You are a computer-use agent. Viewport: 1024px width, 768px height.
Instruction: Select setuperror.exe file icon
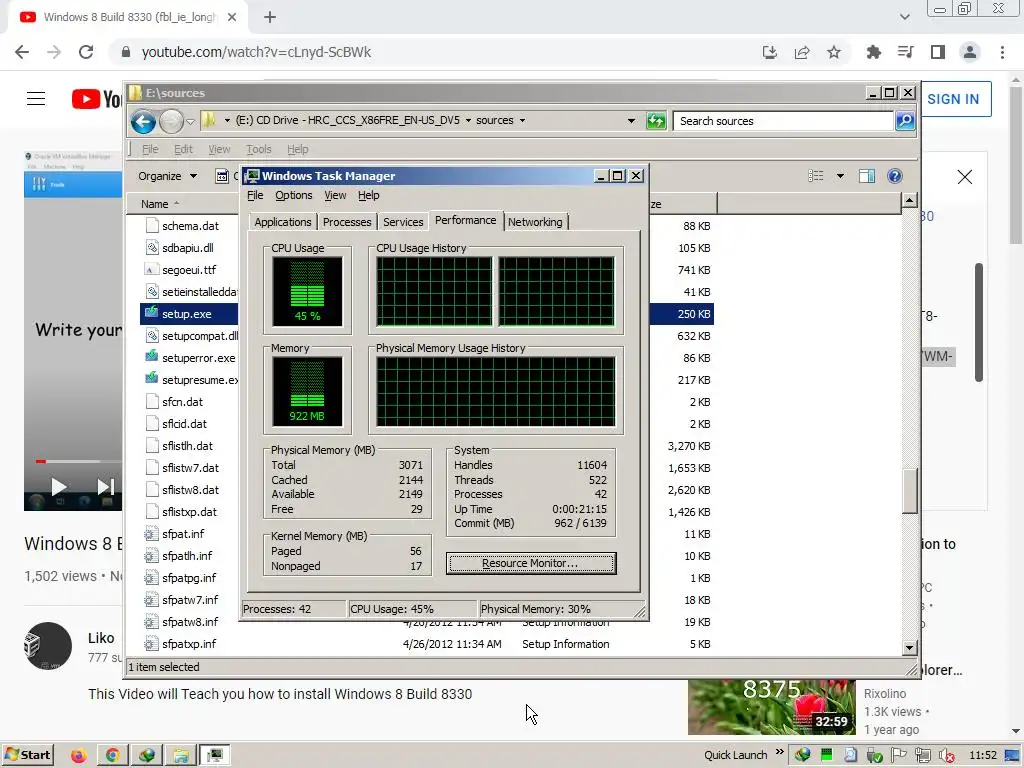[152, 357]
